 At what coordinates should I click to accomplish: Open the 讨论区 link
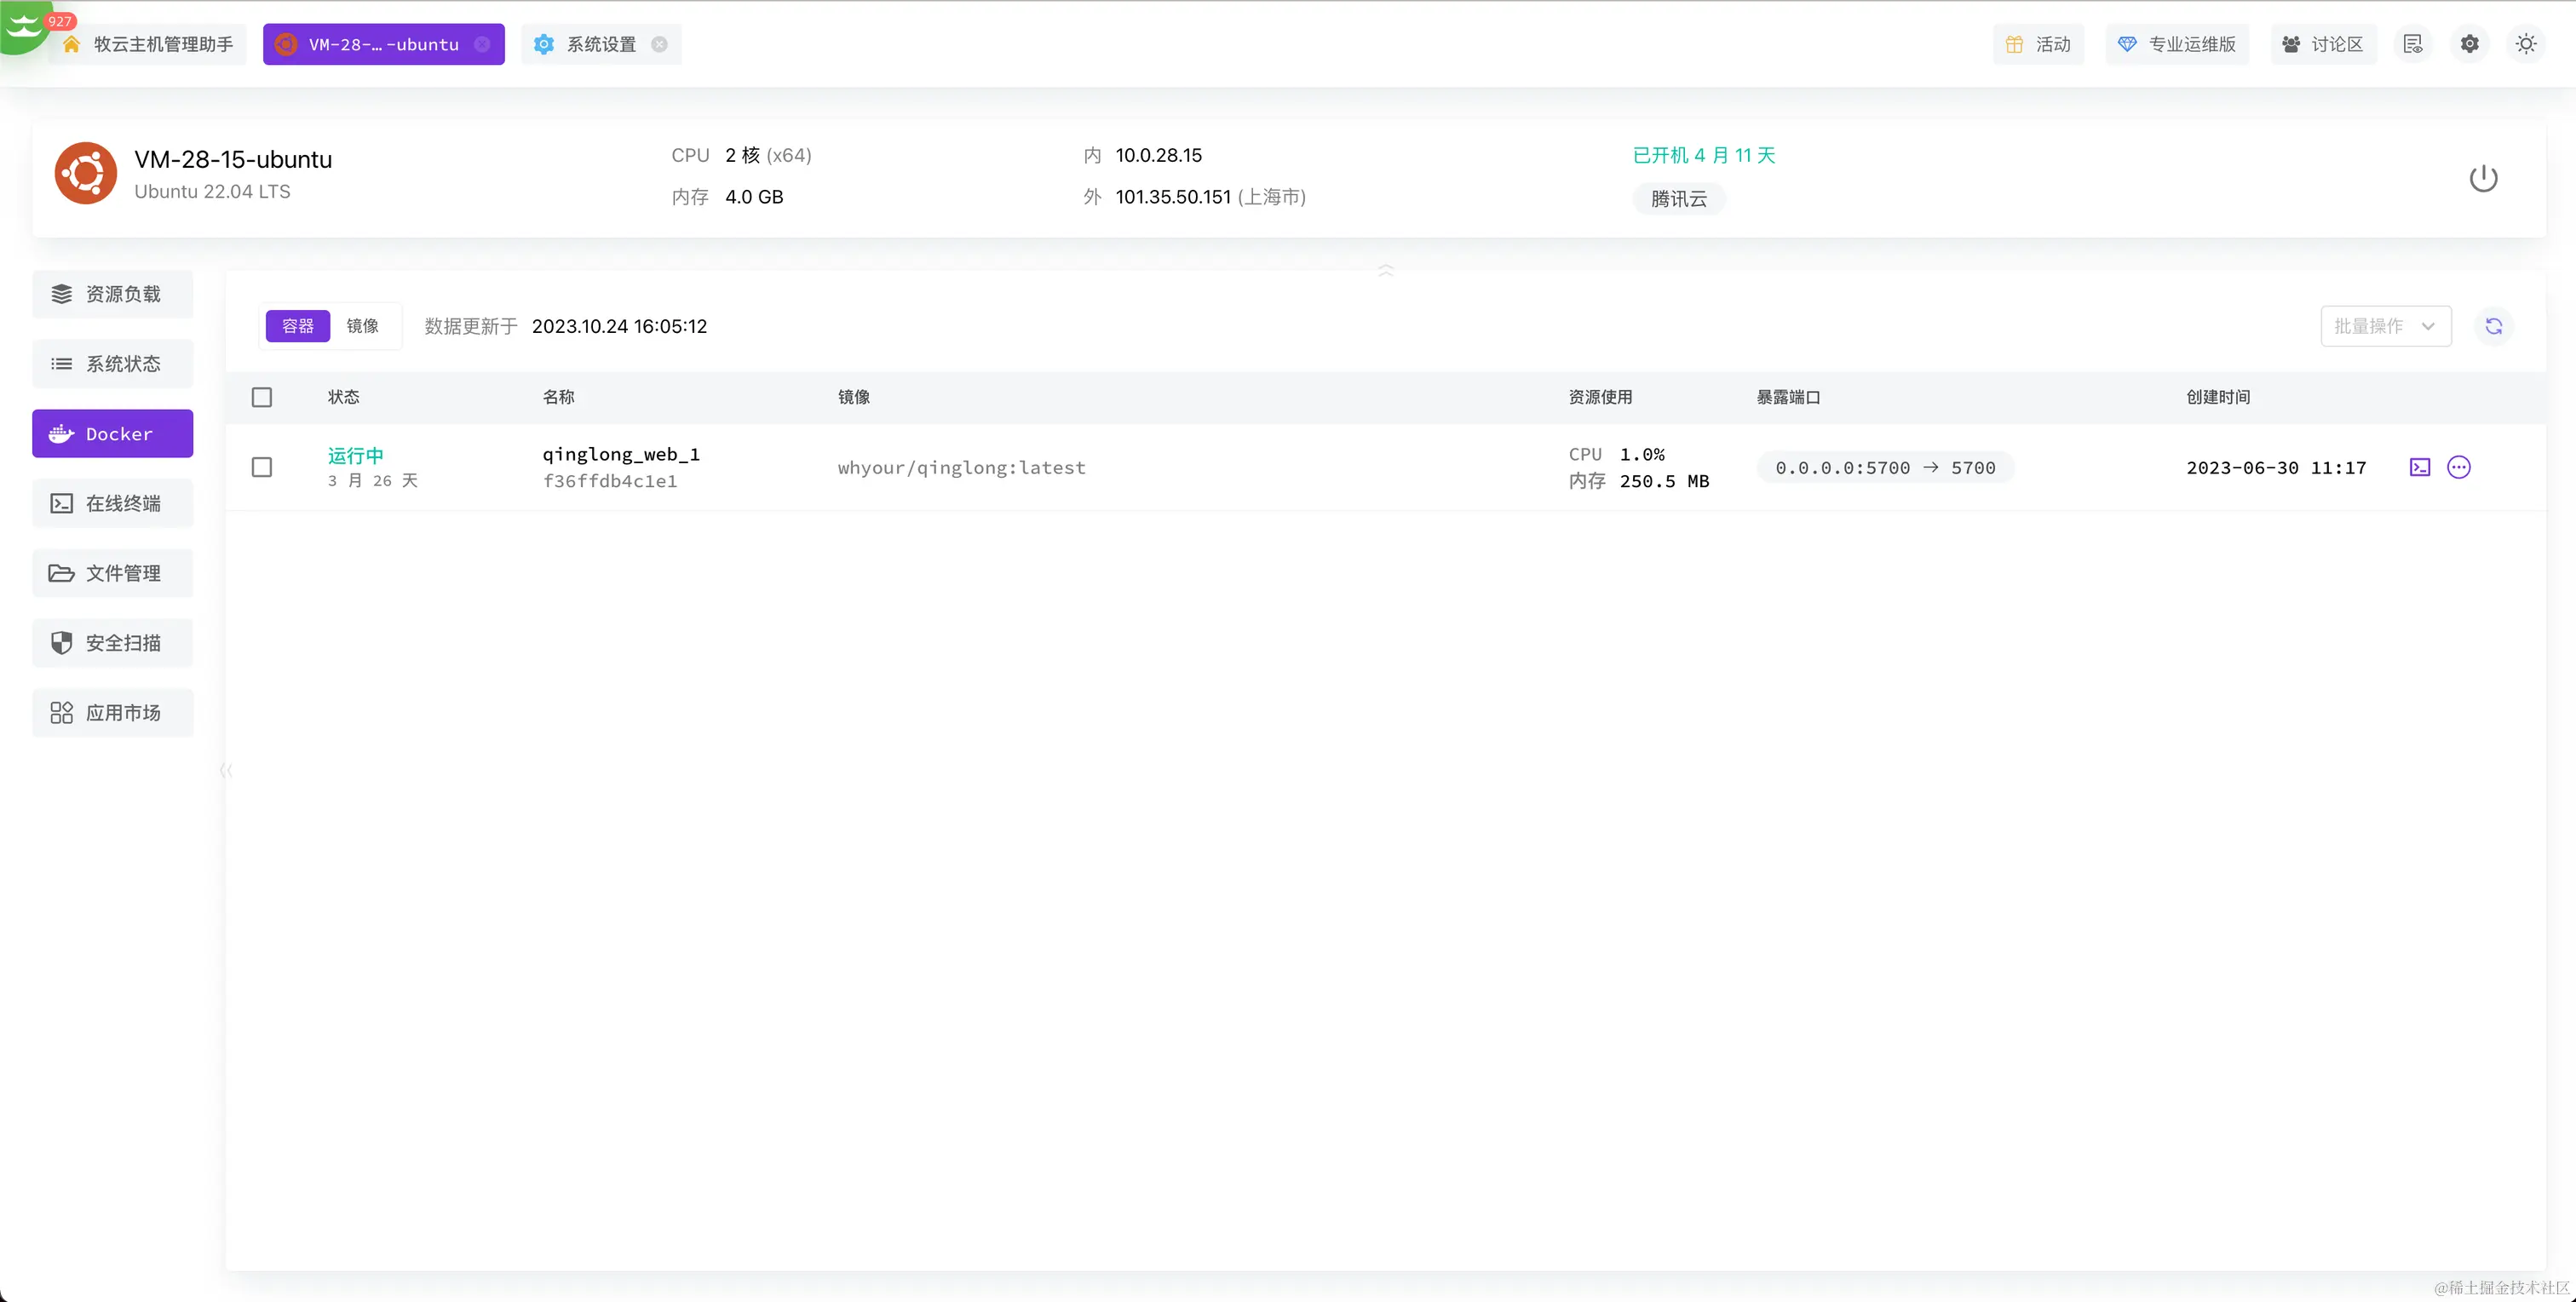pyautogui.click(x=2322, y=44)
